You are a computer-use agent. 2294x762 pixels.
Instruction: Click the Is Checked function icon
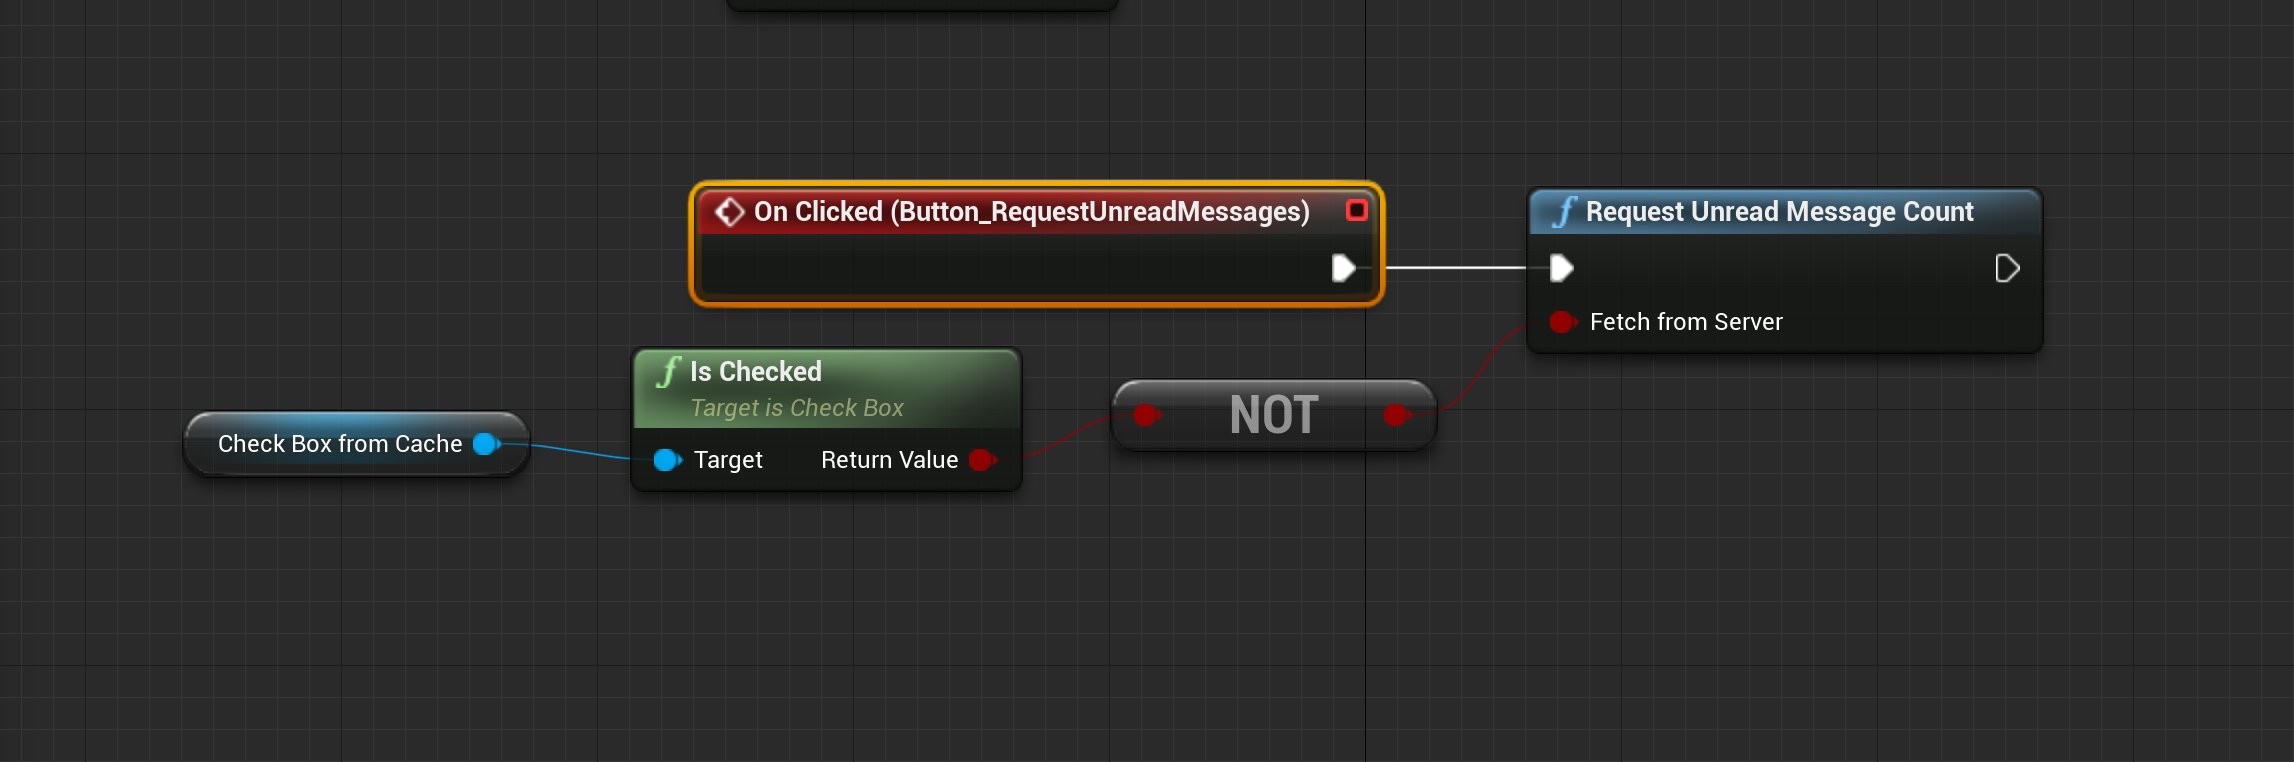coord(668,372)
